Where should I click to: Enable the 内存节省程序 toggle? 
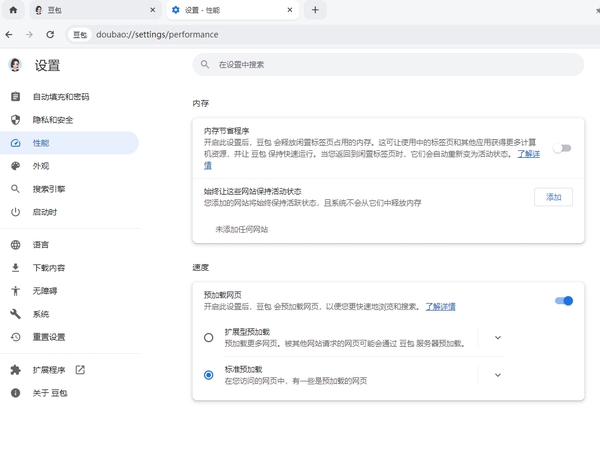[563, 148]
